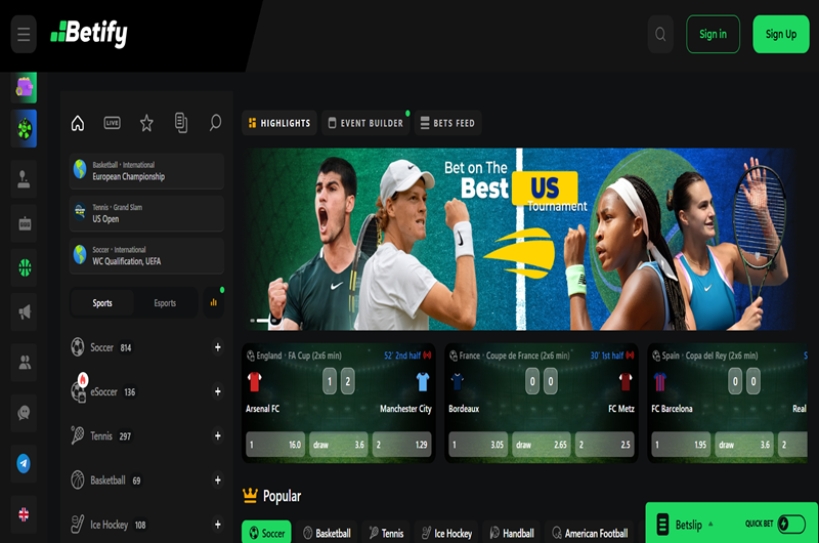819x543 pixels.
Task: Bet on Manchester City win at 1.29
Action: click(402, 444)
